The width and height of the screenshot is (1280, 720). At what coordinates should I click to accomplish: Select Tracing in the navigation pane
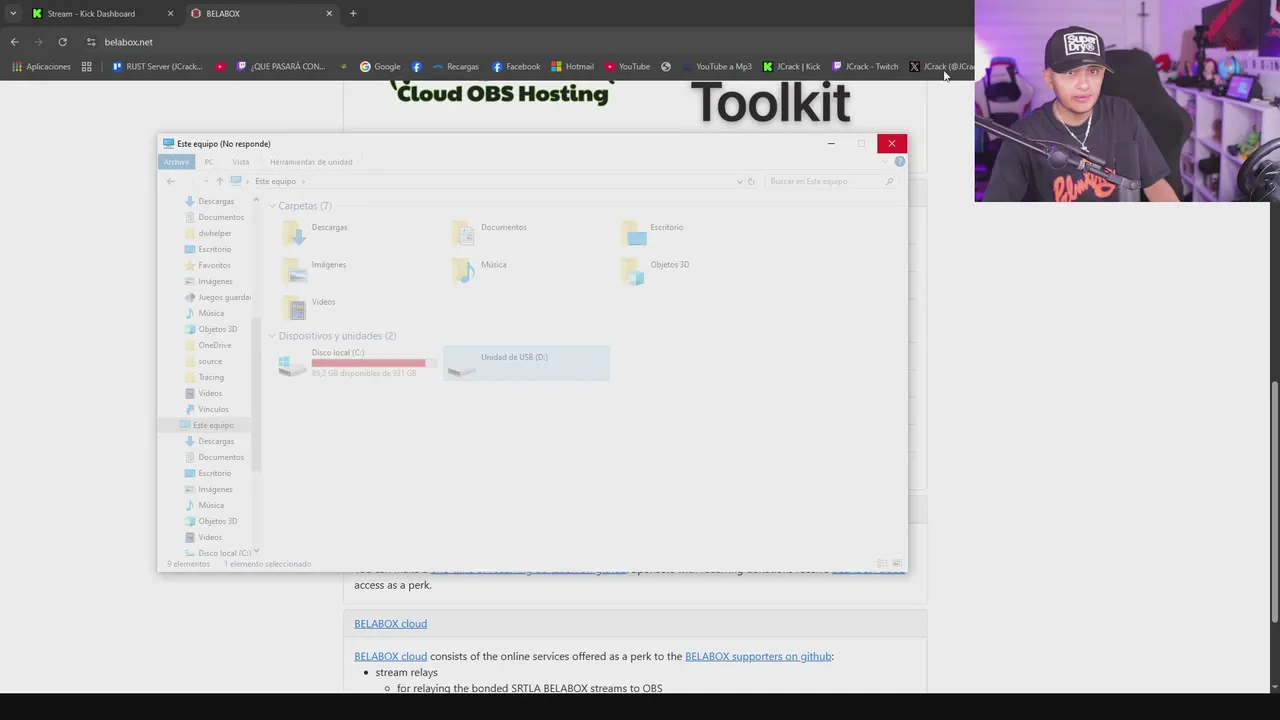pyautogui.click(x=211, y=377)
